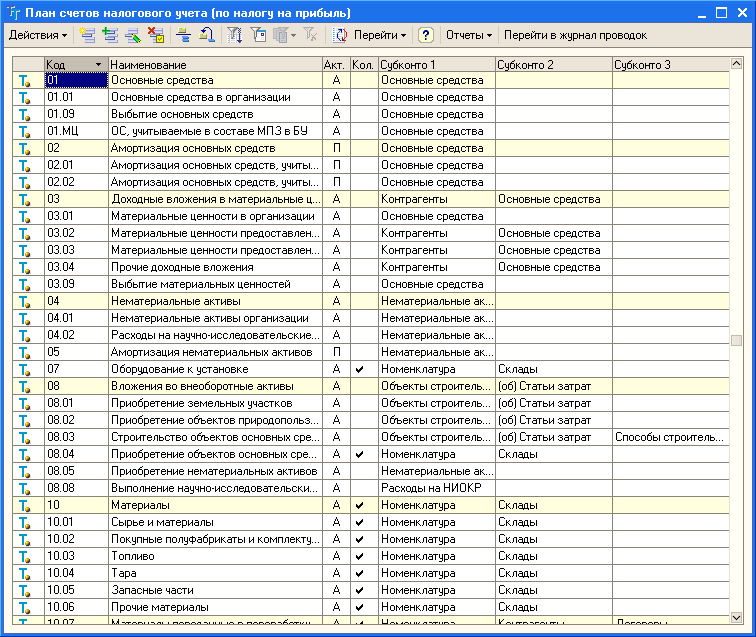Open the Filter and sorting icon
756x637 pixels.
(x=235, y=35)
